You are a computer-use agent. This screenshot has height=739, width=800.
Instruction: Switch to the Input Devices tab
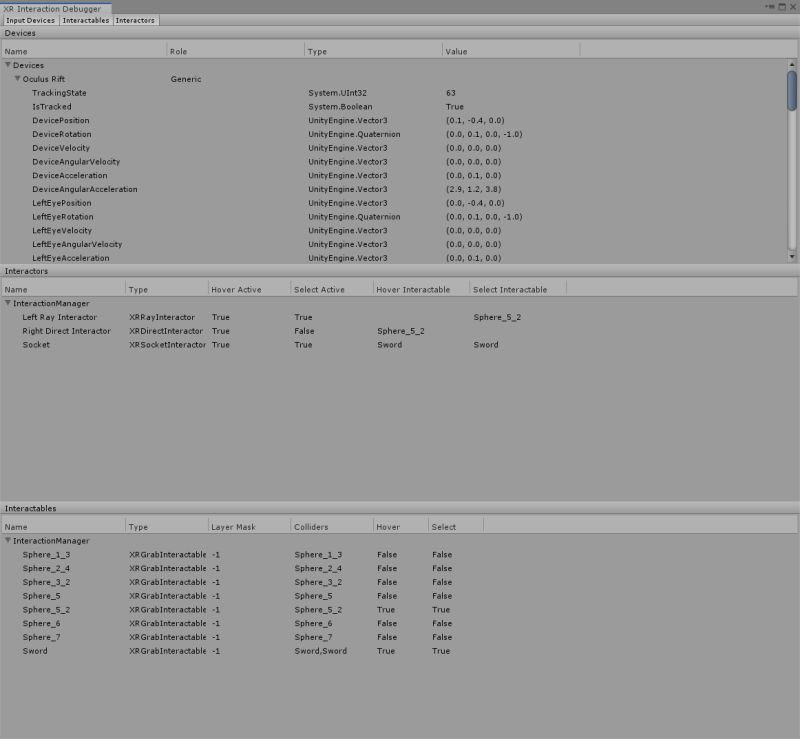click(x=30, y=19)
